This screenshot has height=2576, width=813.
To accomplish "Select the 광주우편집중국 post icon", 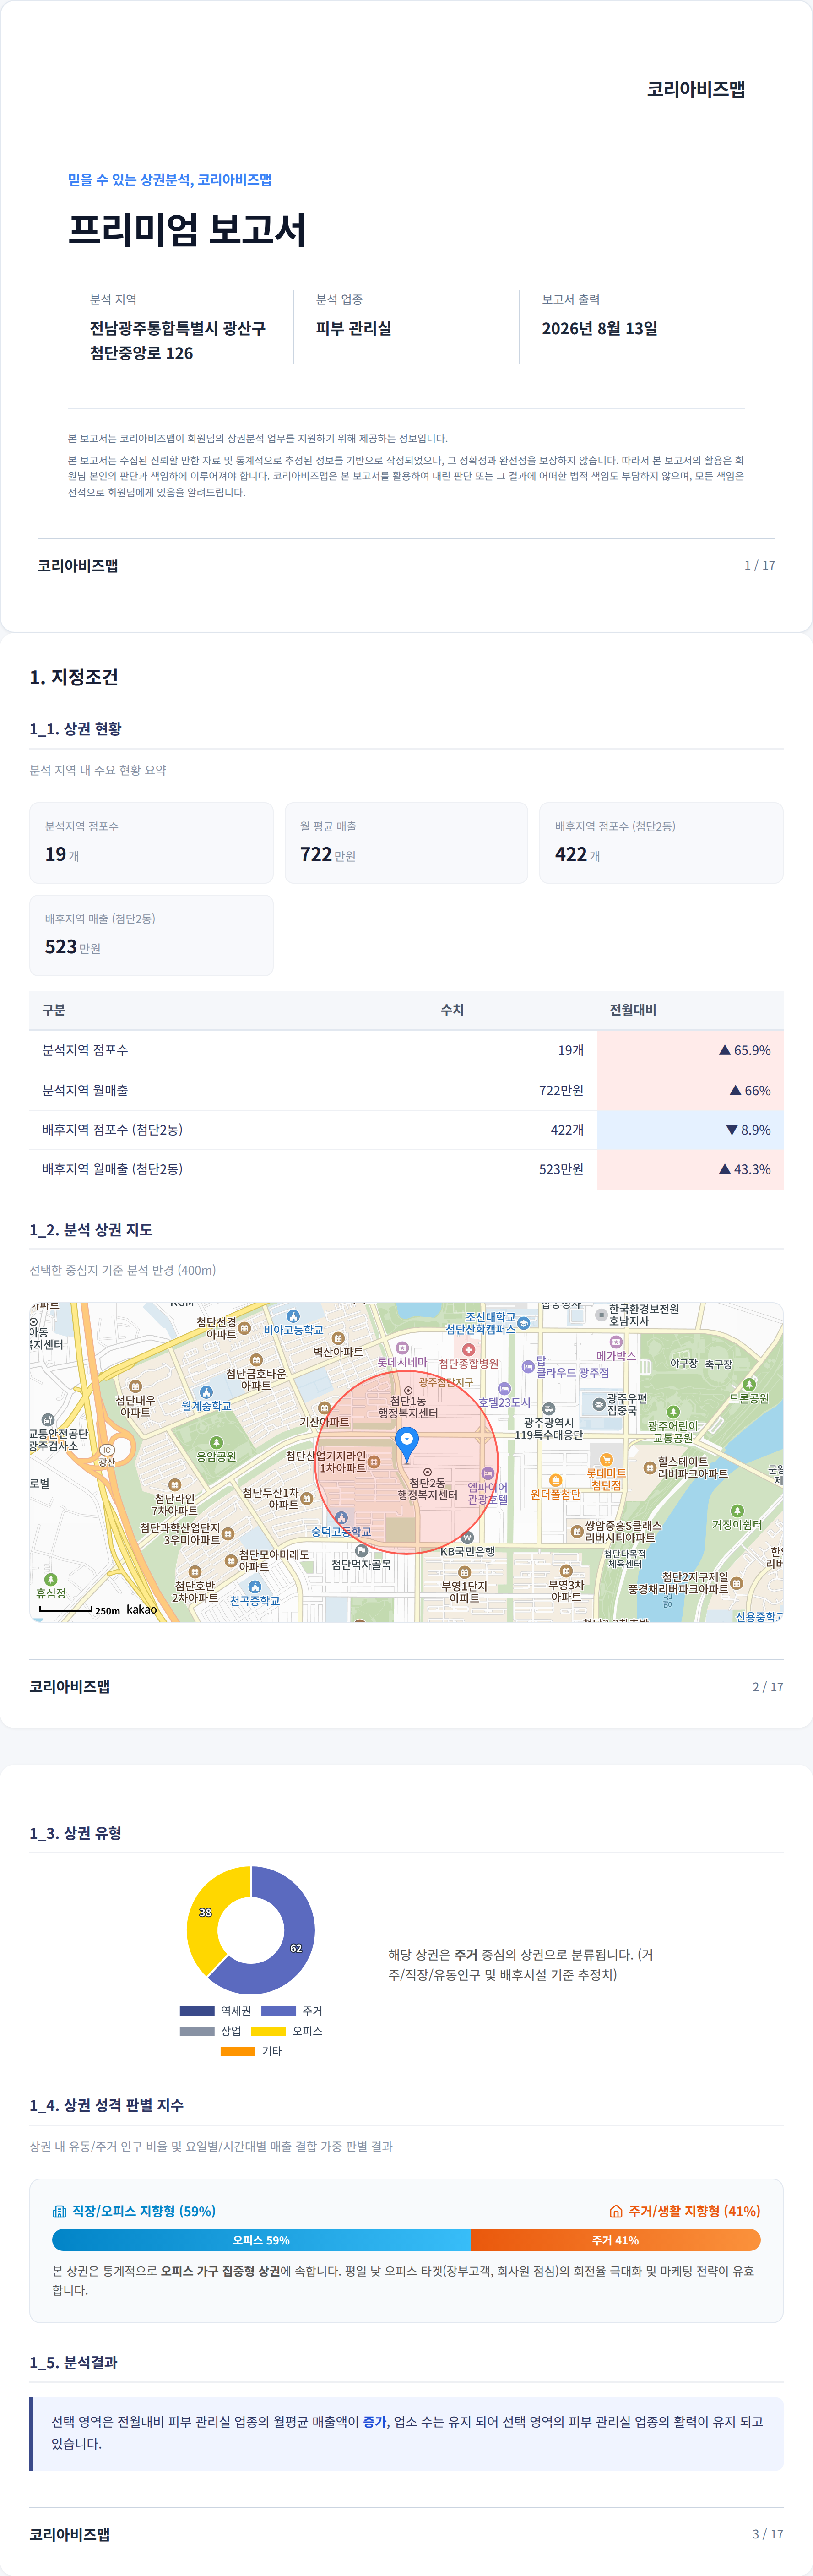I will pos(599,1404).
